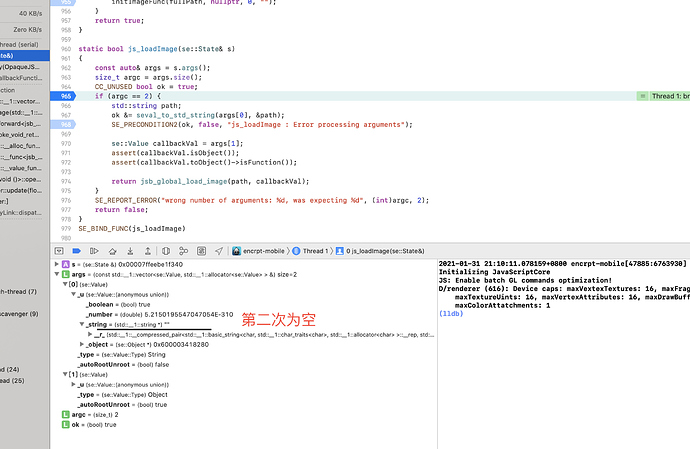Image resolution: width=690 pixels, height=449 pixels.
Task: Open Environment Overrides in debug bar
Action: (202, 251)
